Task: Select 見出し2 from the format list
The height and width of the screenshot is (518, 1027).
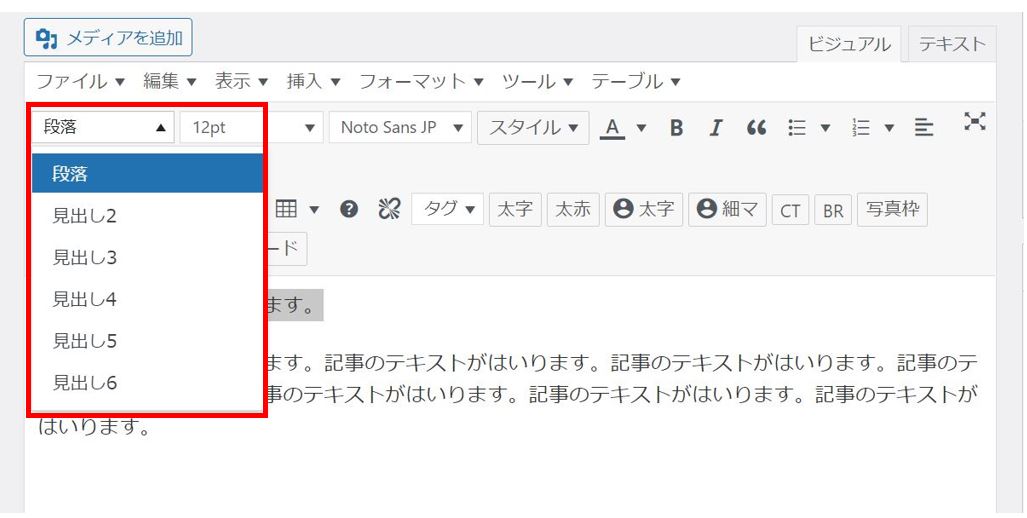Action: click(85, 216)
